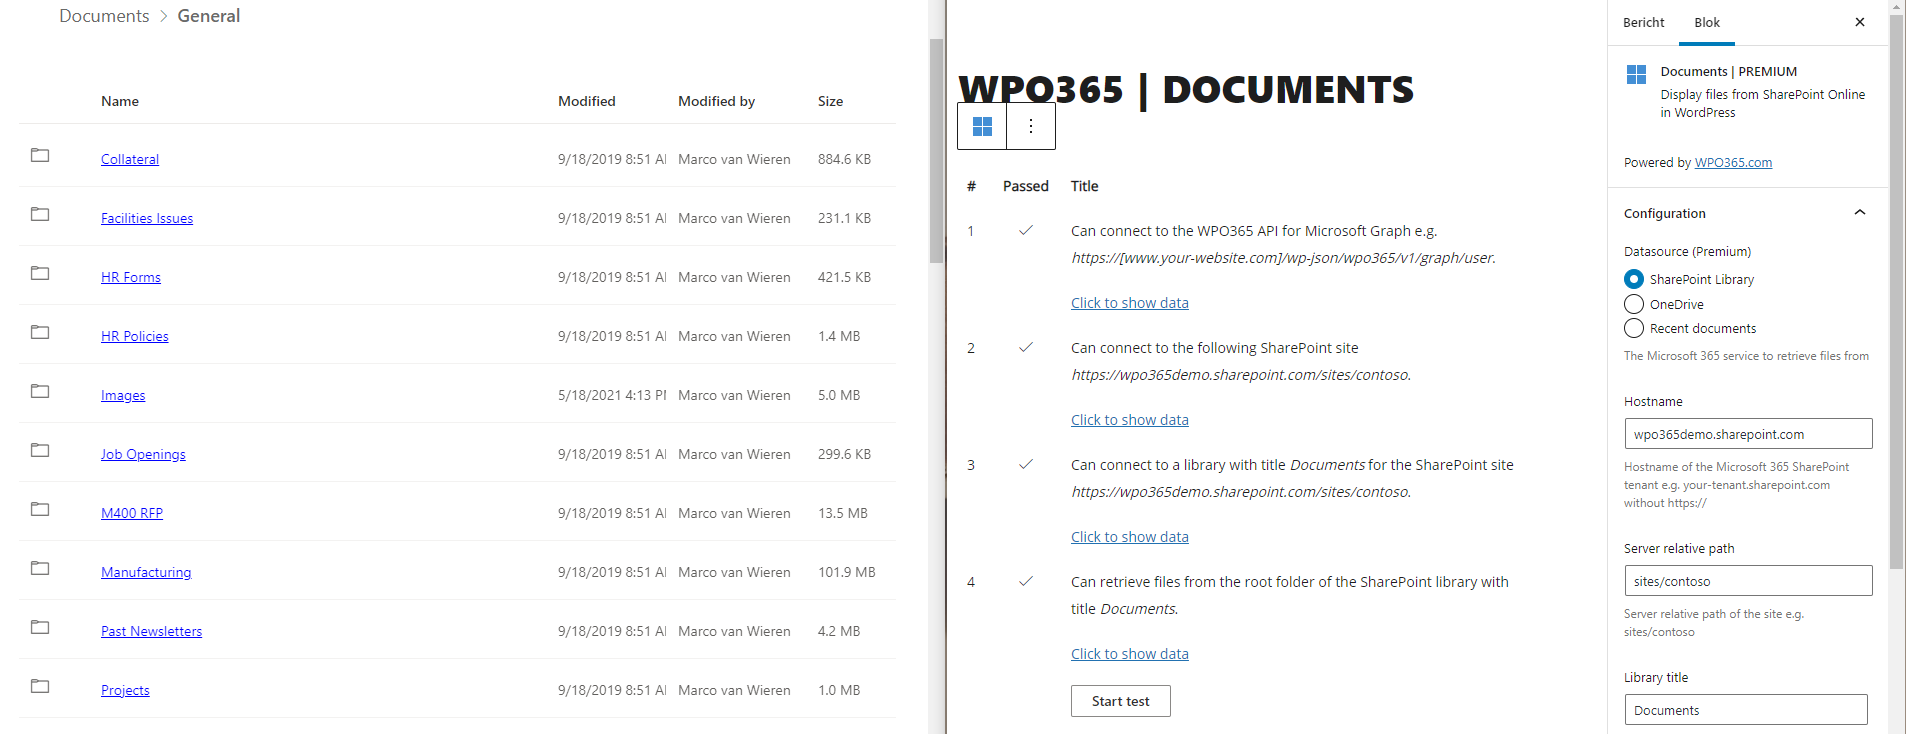This screenshot has width=1906, height=734.
Task: Collapse the Configuration panel
Action: [x=1860, y=212]
